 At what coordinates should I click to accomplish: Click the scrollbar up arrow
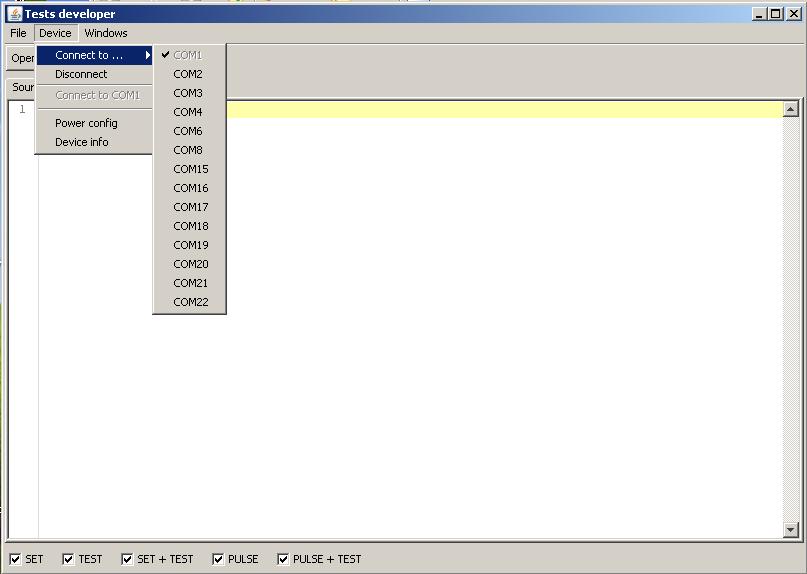pos(790,110)
